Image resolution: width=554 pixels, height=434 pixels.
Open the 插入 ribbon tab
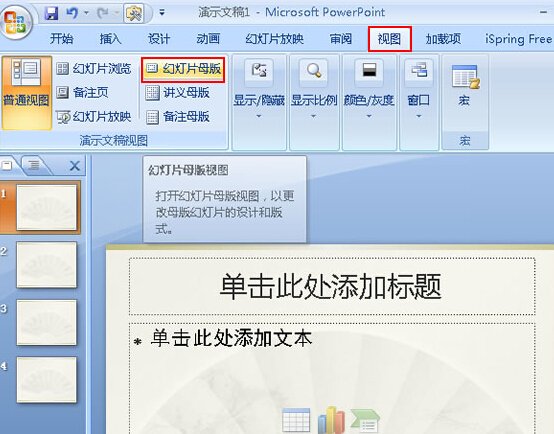coord(110,39)
